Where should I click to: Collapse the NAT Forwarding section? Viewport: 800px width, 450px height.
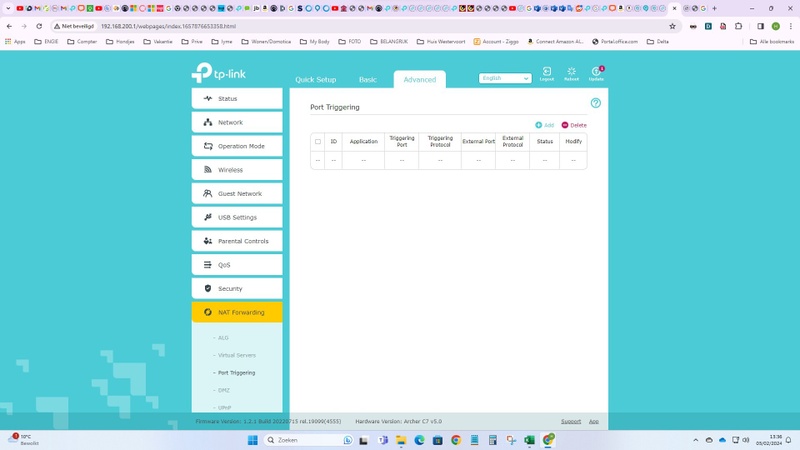pyautogui.click(x=237, y=312)
